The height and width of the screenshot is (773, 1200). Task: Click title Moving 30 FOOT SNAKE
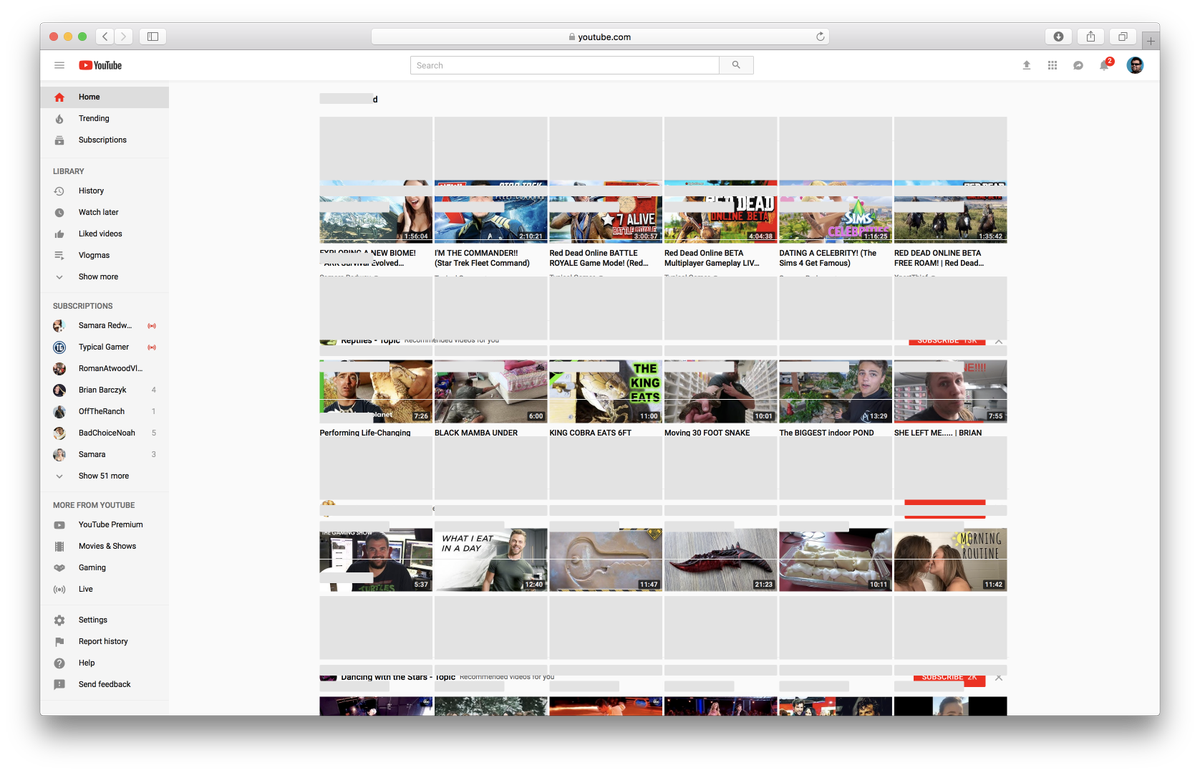[707, 433]
